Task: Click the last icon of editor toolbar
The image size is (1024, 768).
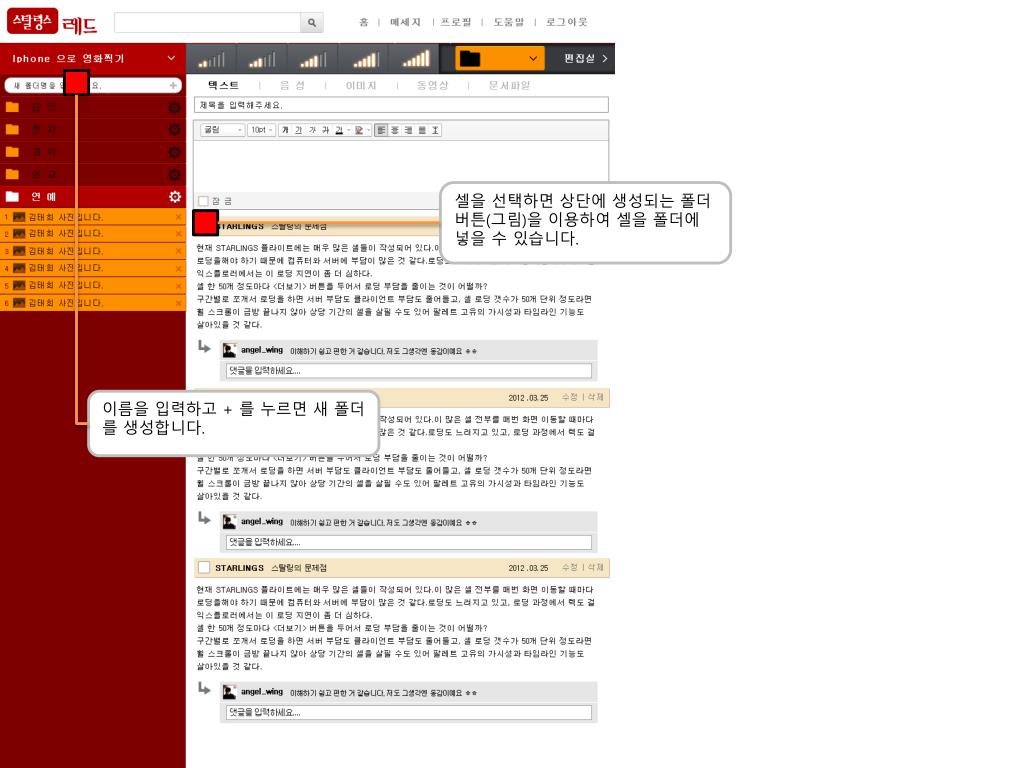Action: click(435, 130)
